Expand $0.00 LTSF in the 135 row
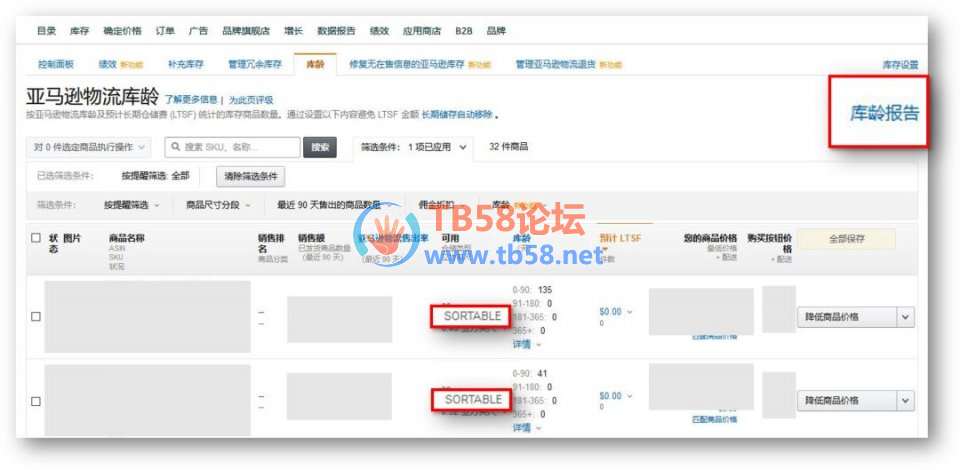 616,312
